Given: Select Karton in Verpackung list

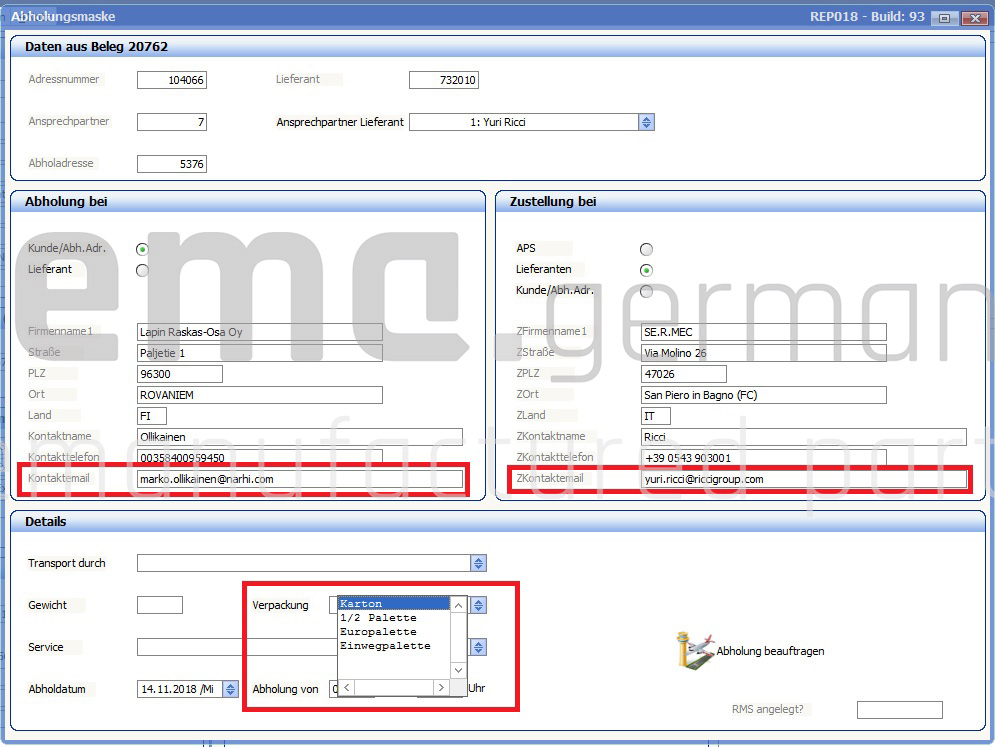Looking at the screenshot, I should [393, 604].
